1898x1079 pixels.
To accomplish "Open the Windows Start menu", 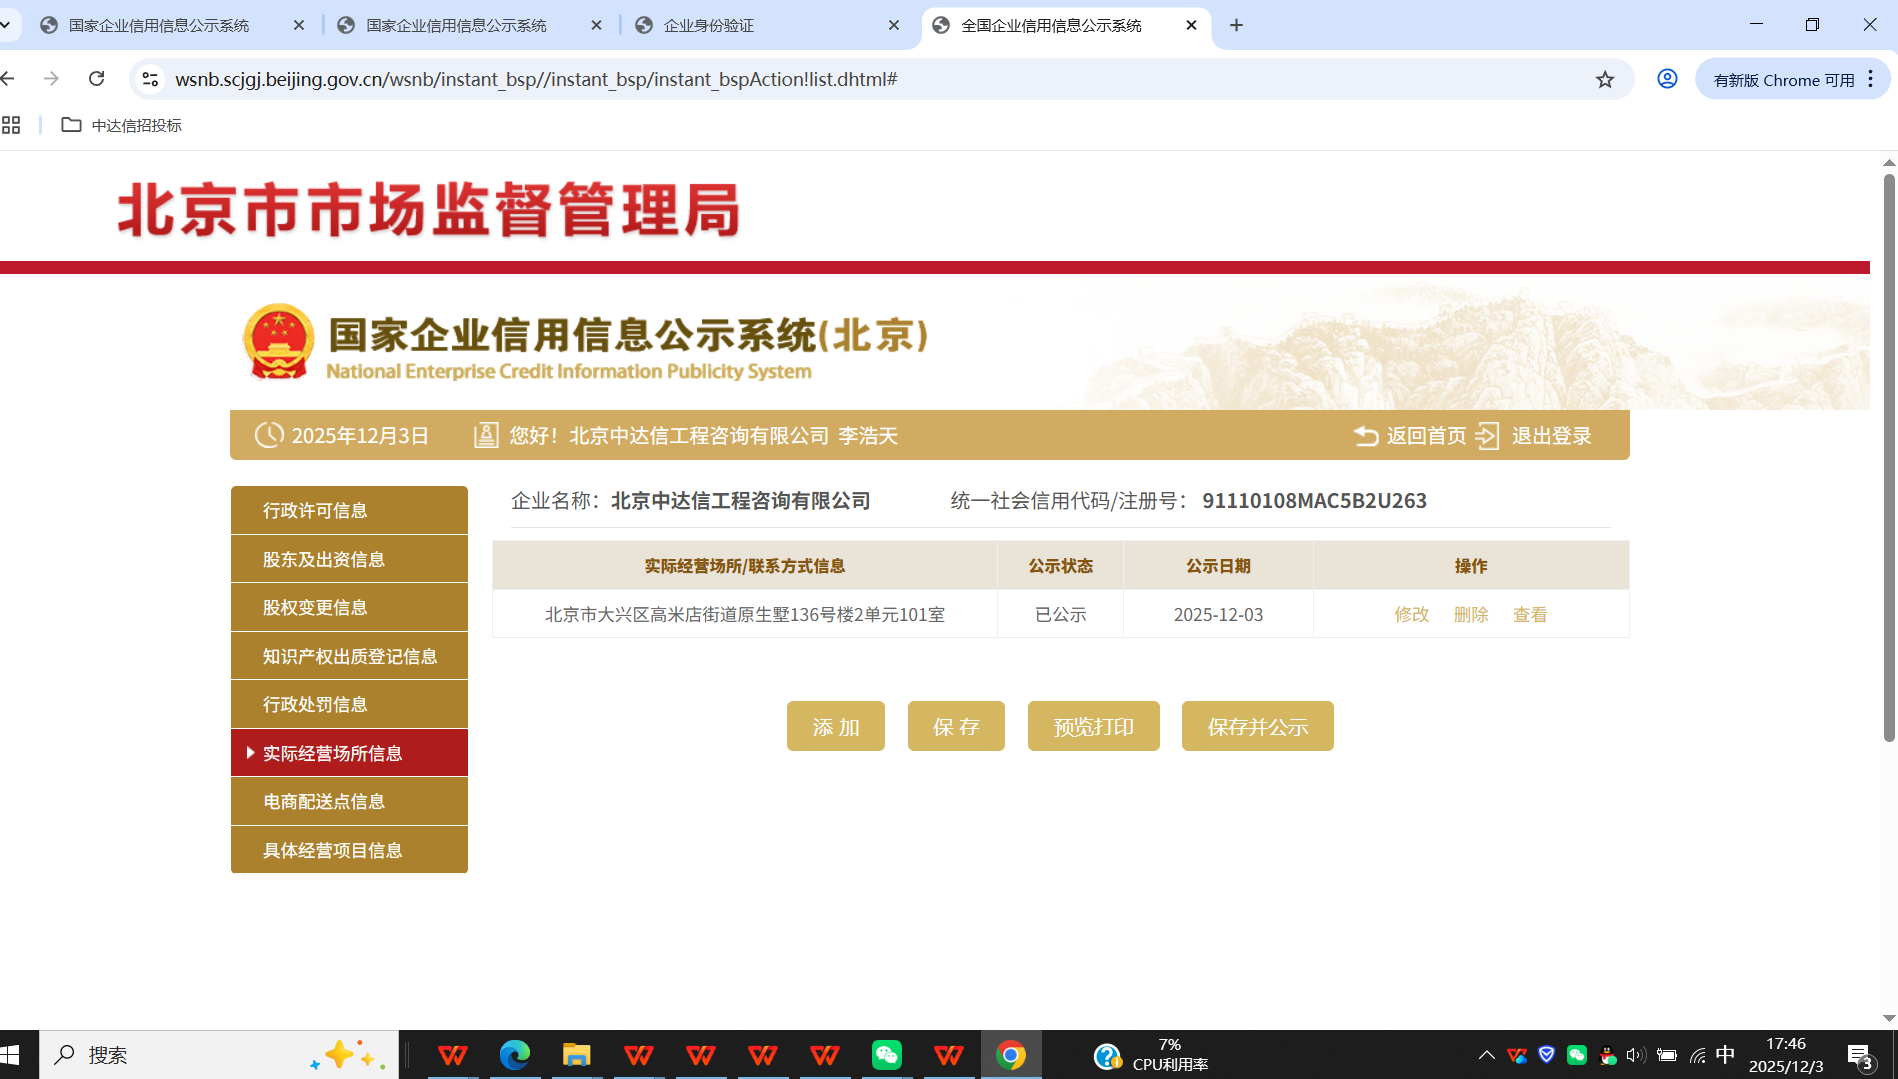I will [x=11, y=1055].
